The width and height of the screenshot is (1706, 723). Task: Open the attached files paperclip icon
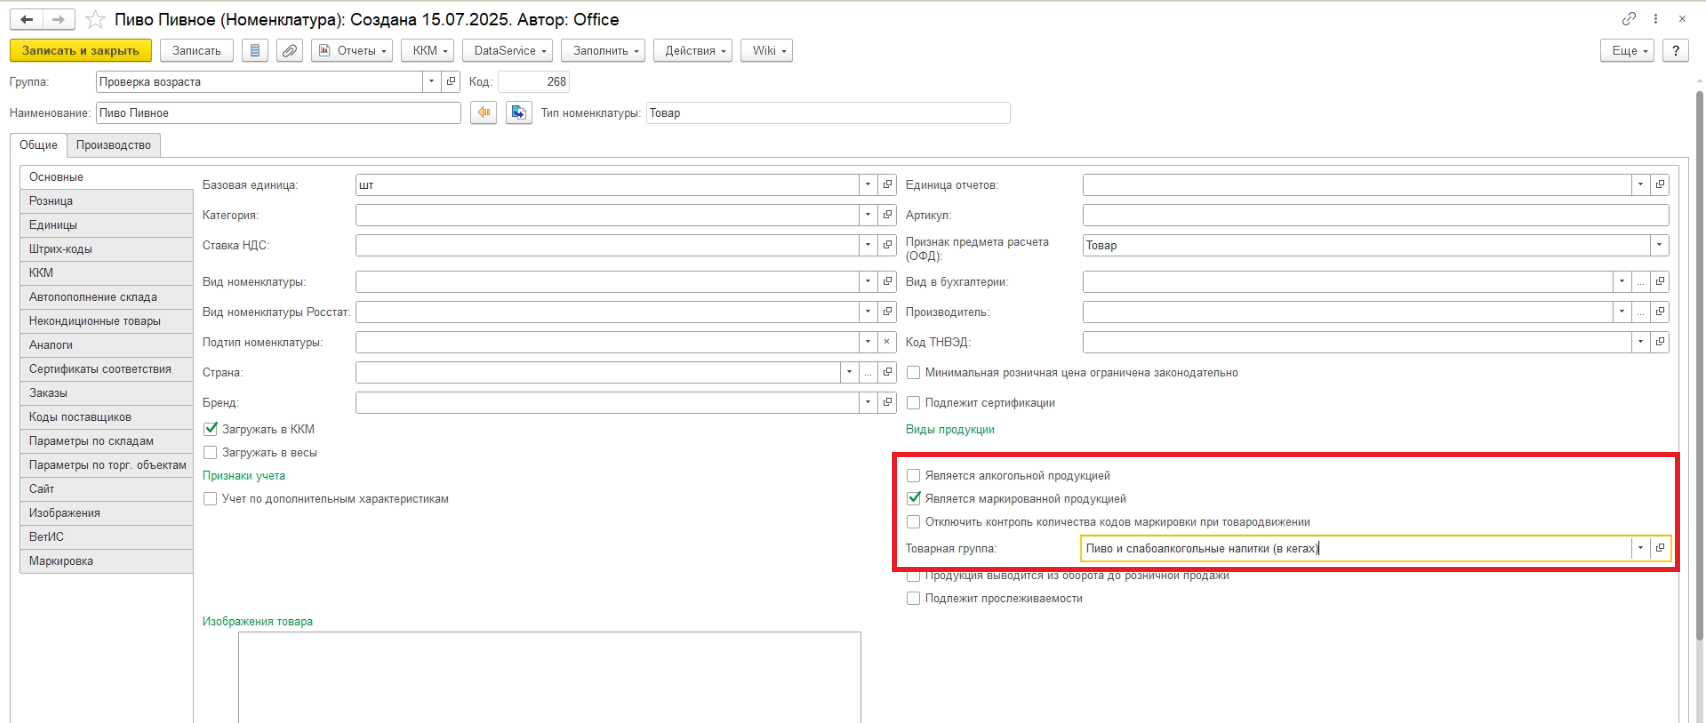click(289, 51)
